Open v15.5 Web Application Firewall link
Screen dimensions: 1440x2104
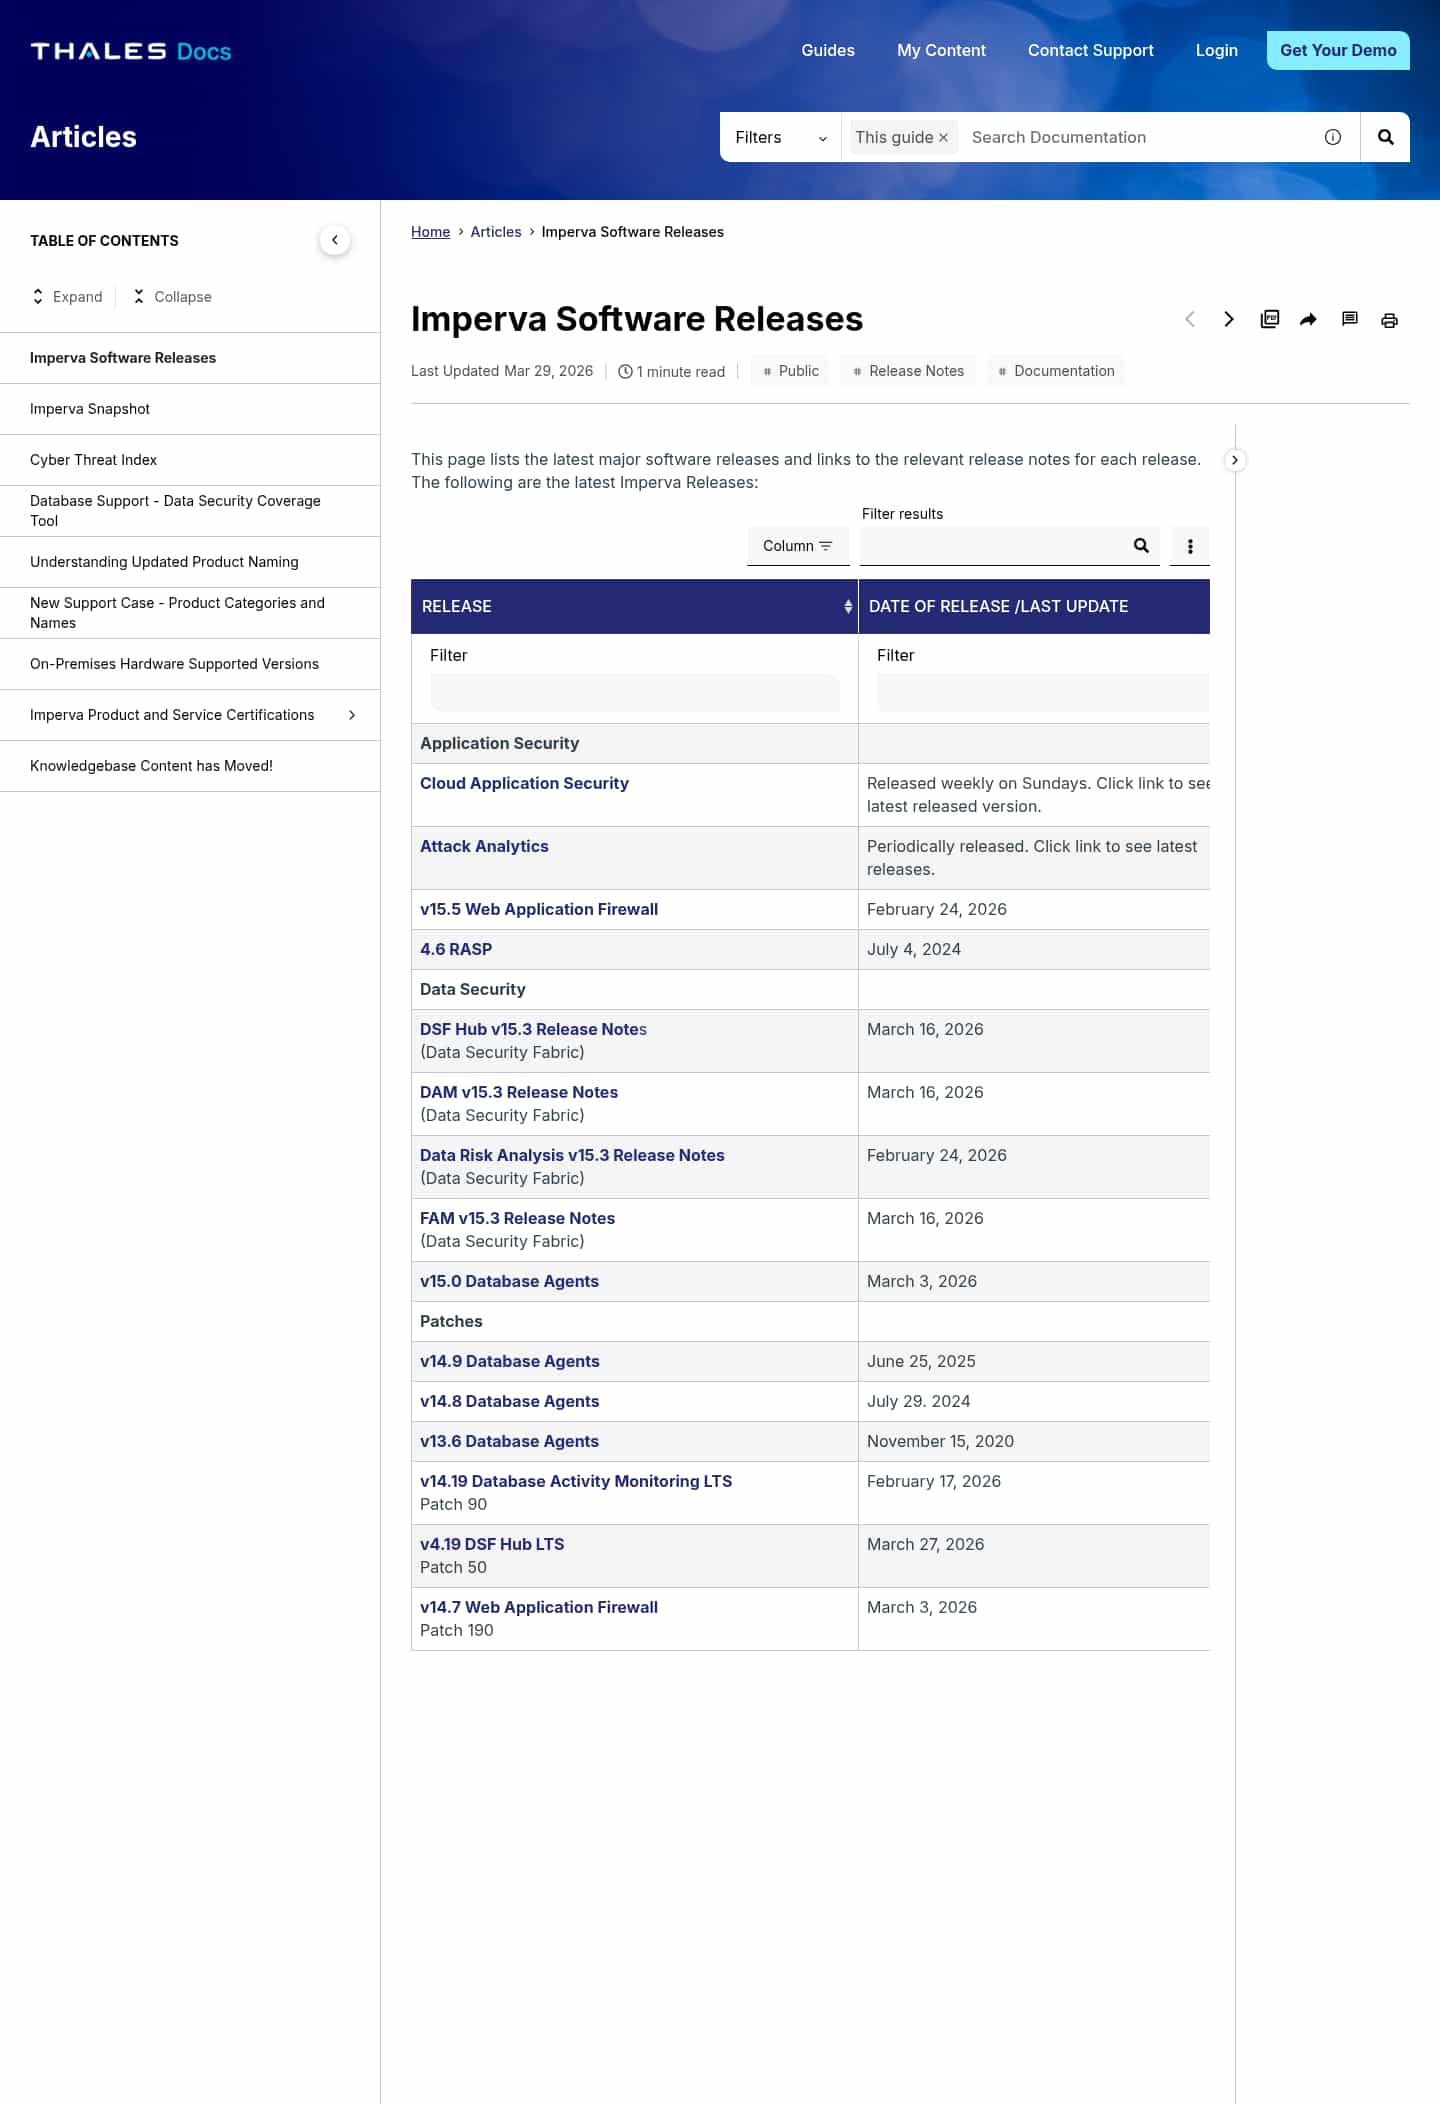tap(539, 909)
